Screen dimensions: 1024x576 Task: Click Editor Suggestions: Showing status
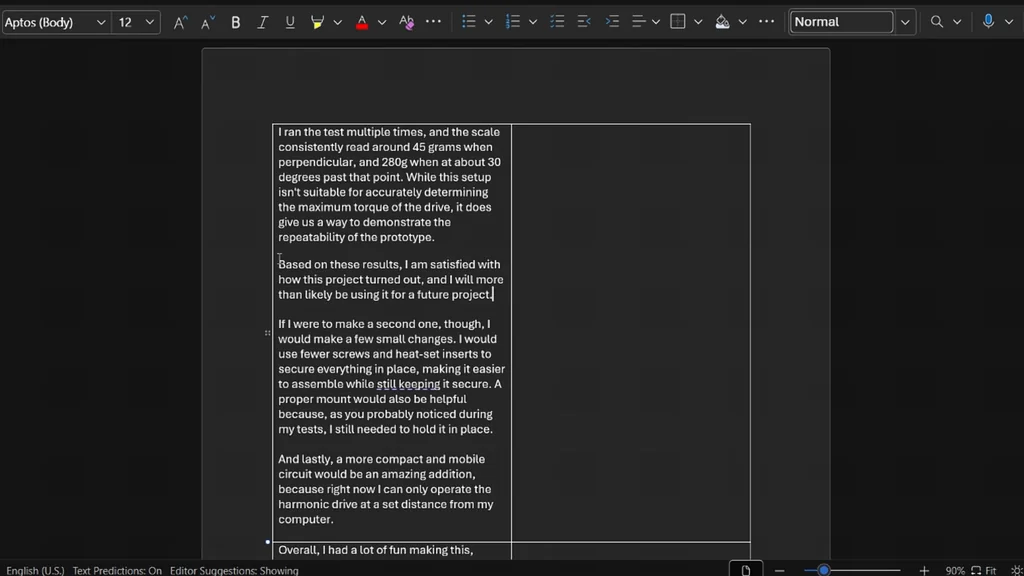pyautogui.click(x=234, y=570)
